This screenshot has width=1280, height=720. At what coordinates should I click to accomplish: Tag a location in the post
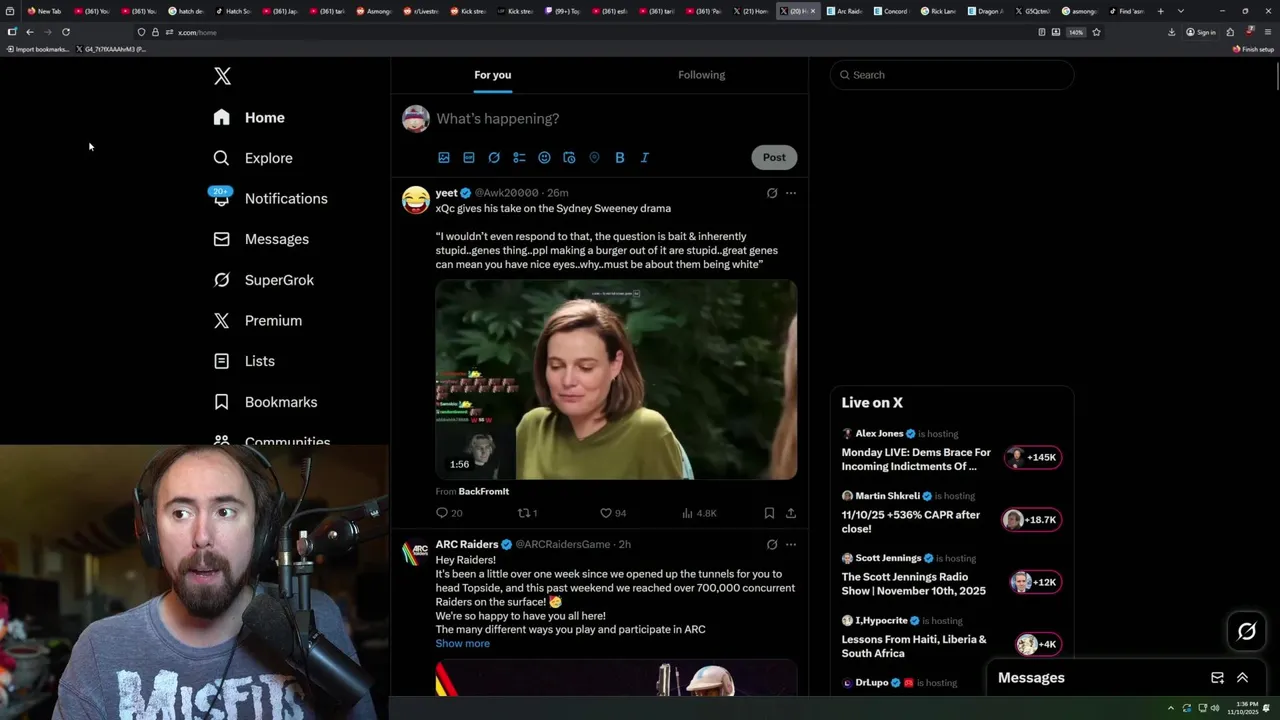pos(594,157)
